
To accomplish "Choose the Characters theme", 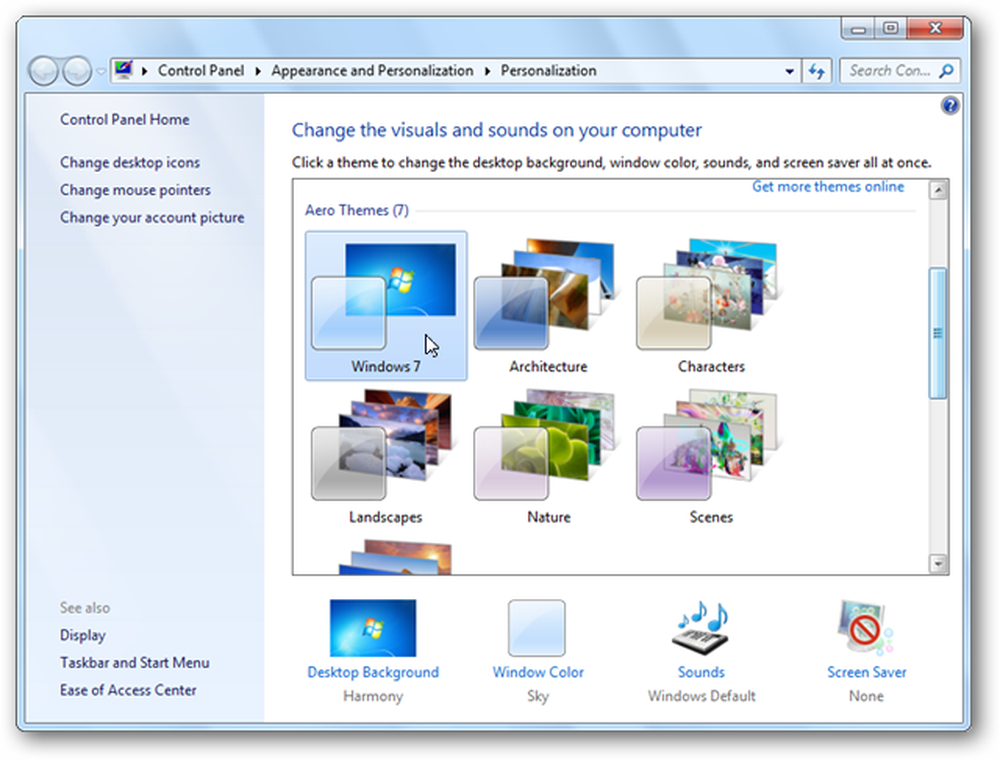I will (710, 305).
